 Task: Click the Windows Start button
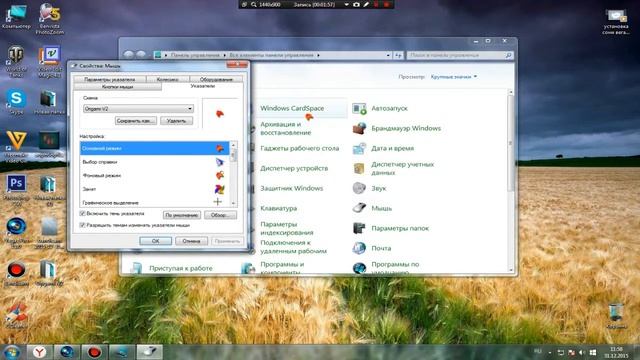pyautogui.click(x=12, y=352)
